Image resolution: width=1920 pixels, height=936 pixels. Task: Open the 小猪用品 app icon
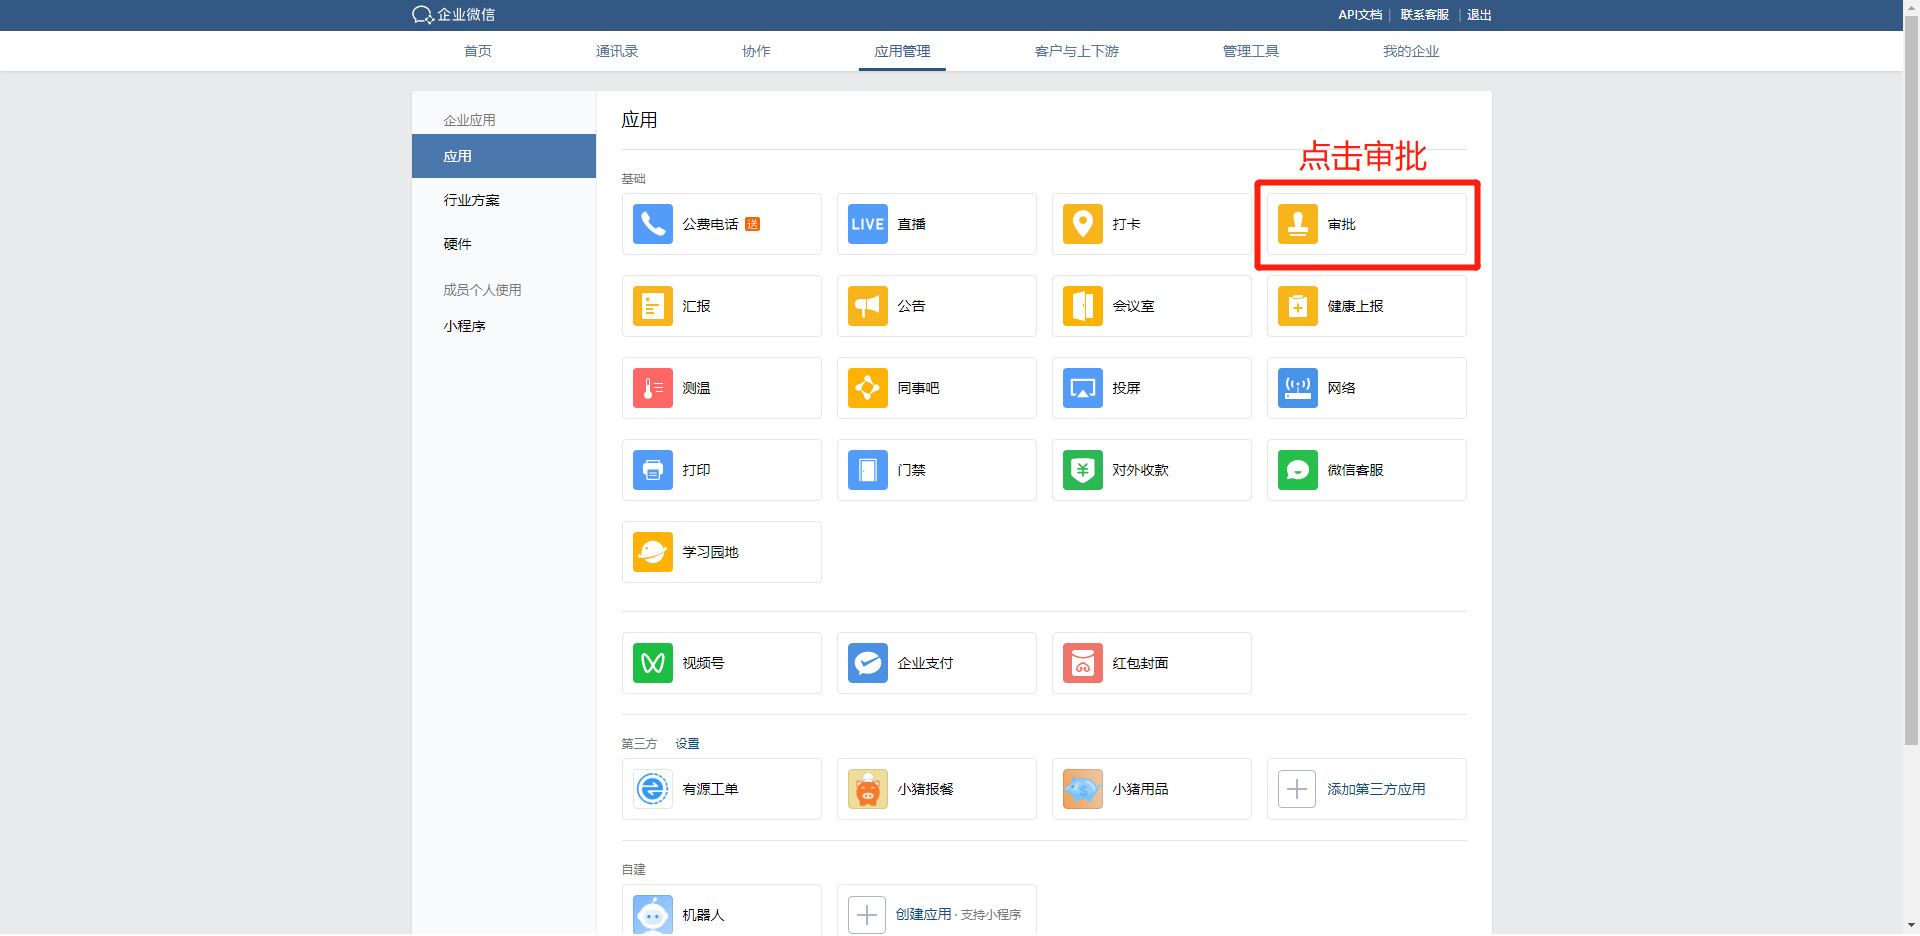(1082, 789)
